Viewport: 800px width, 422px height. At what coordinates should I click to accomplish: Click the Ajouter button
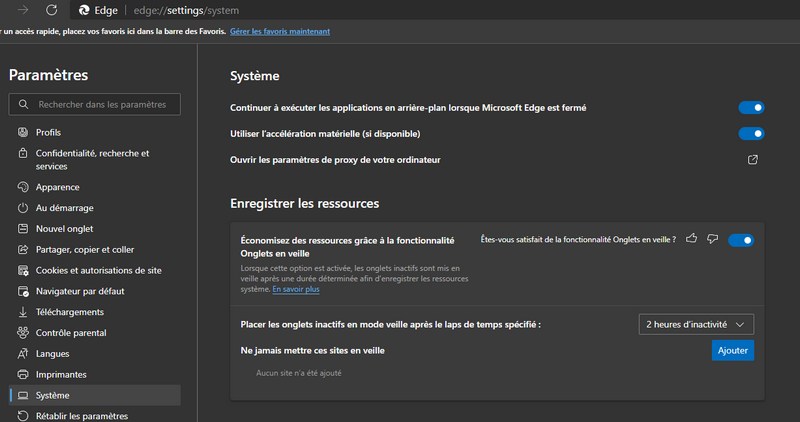pyautogui.click(x=732, y=351)
